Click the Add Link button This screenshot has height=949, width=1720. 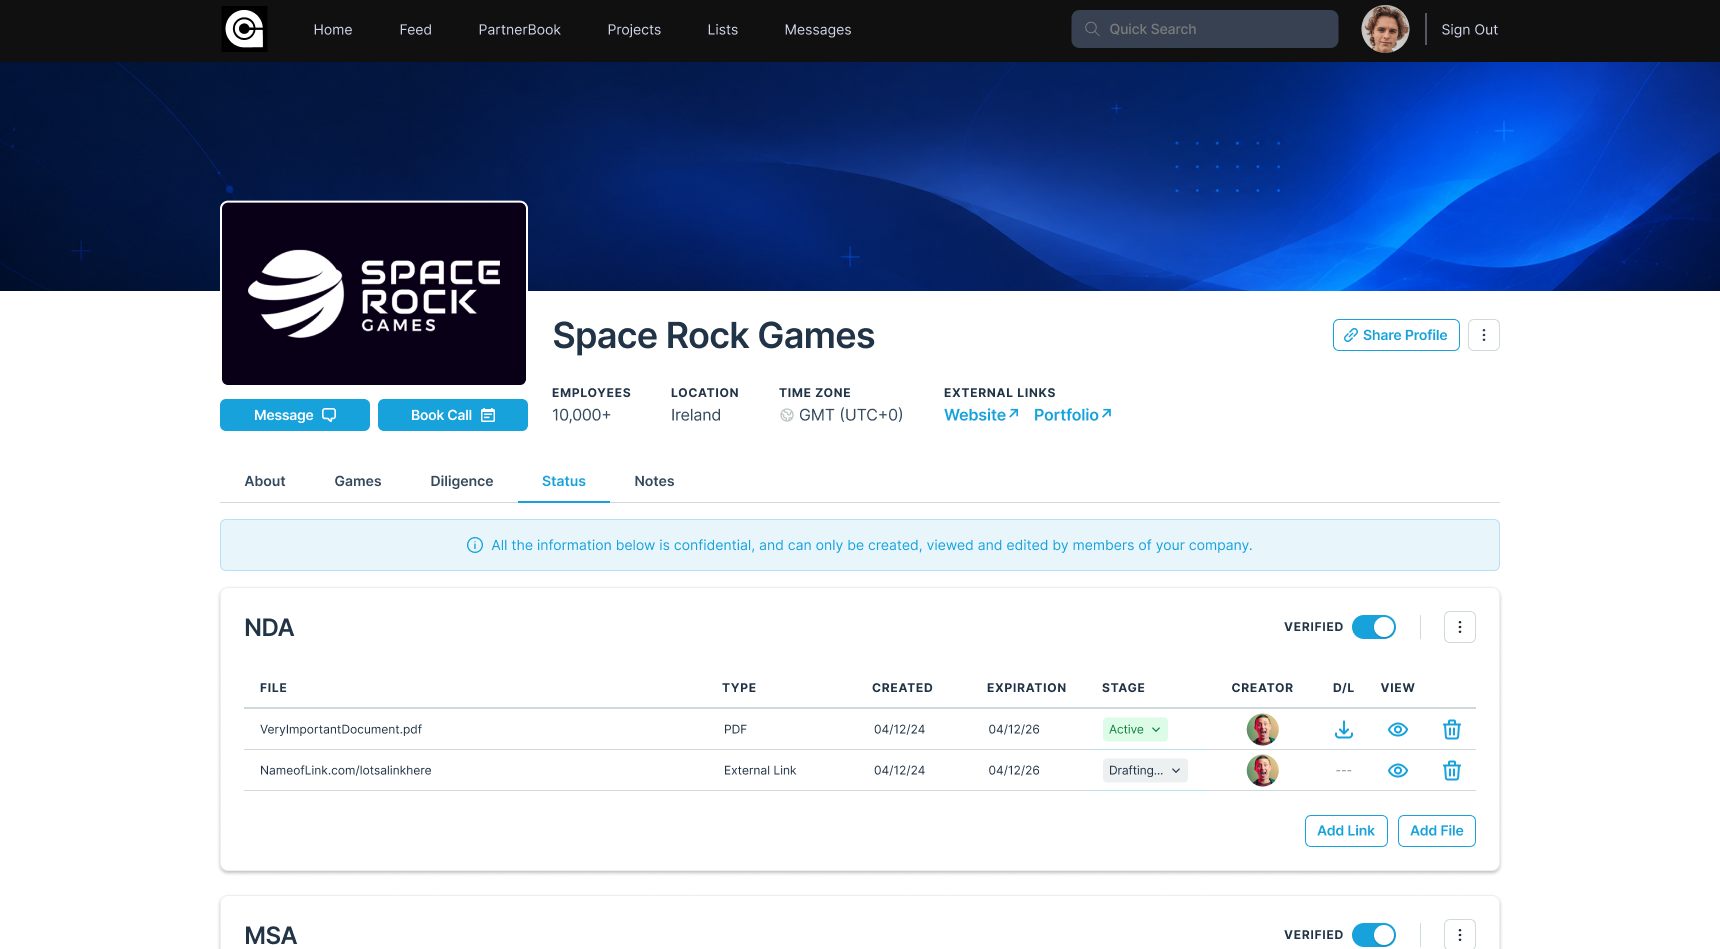point(1346,831)
